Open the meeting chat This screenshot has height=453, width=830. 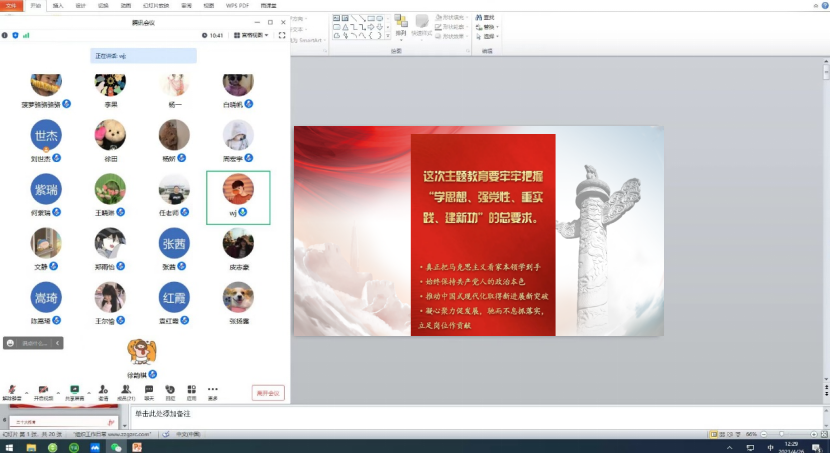149,390
